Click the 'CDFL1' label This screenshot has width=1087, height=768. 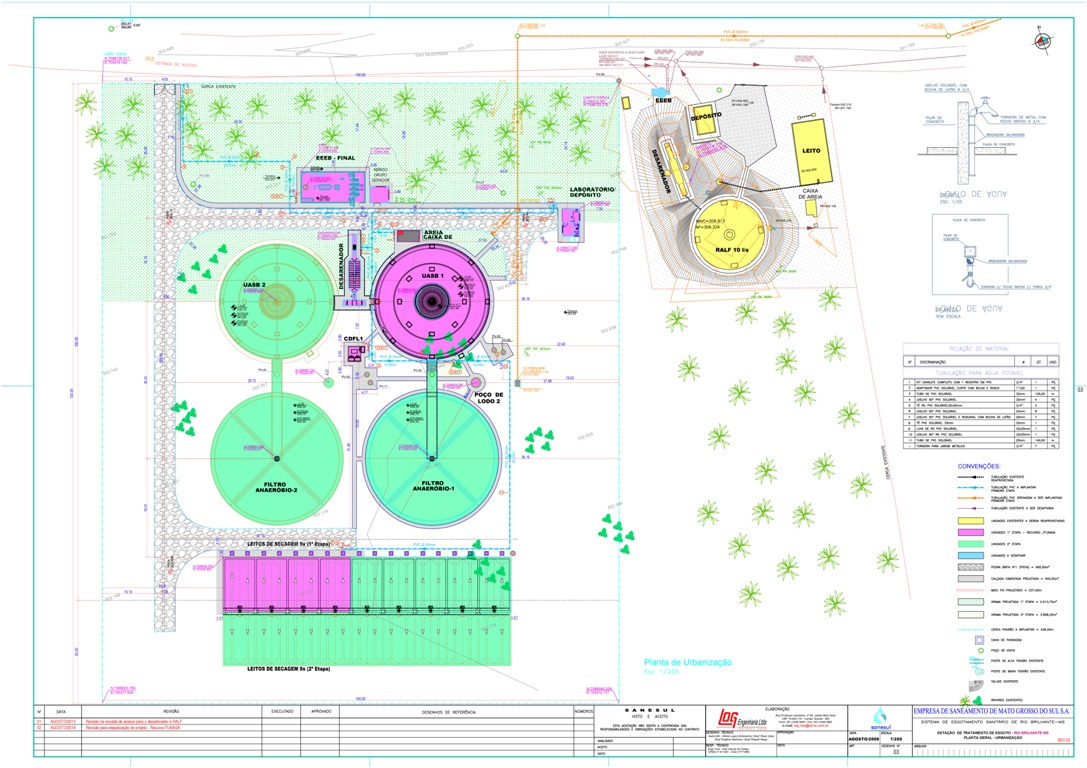354,339
